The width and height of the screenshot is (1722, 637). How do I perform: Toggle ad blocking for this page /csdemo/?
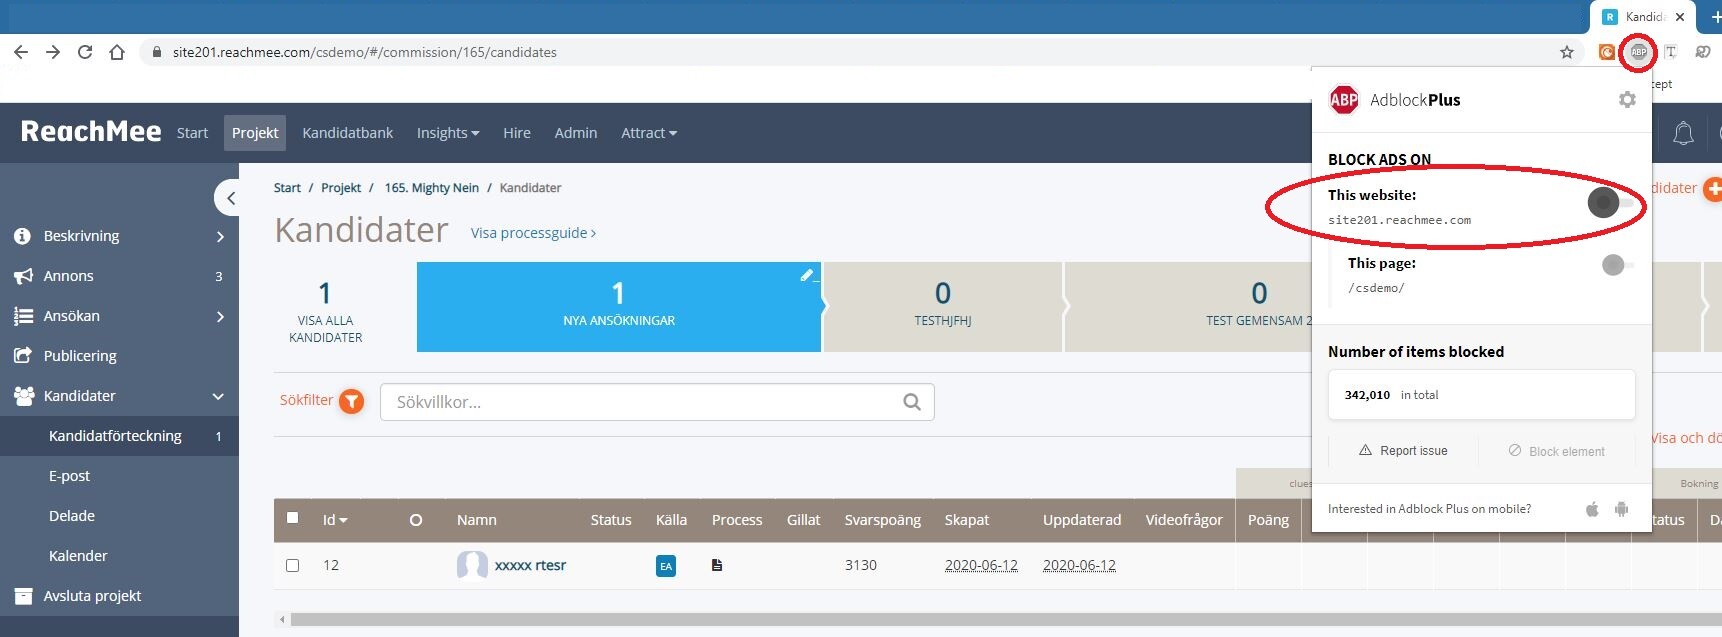tap(1617, 265)
